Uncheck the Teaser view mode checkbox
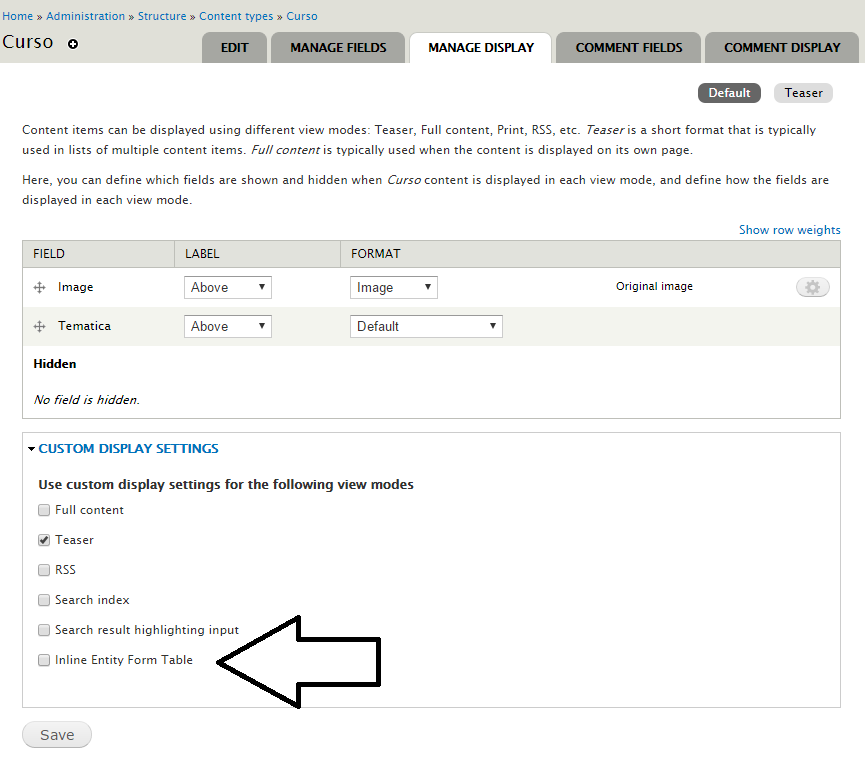This screenshot has width=865, height=775. point(44,540)
